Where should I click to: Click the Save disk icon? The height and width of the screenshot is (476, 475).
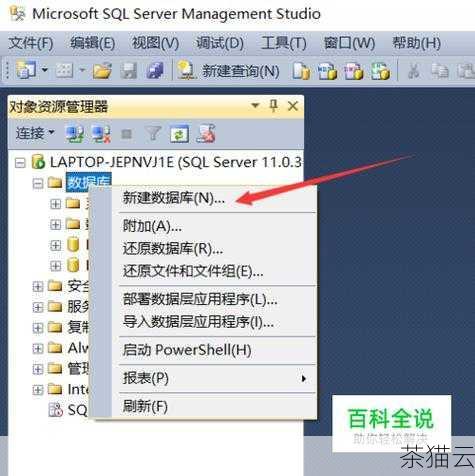click(x=128, y=71)
